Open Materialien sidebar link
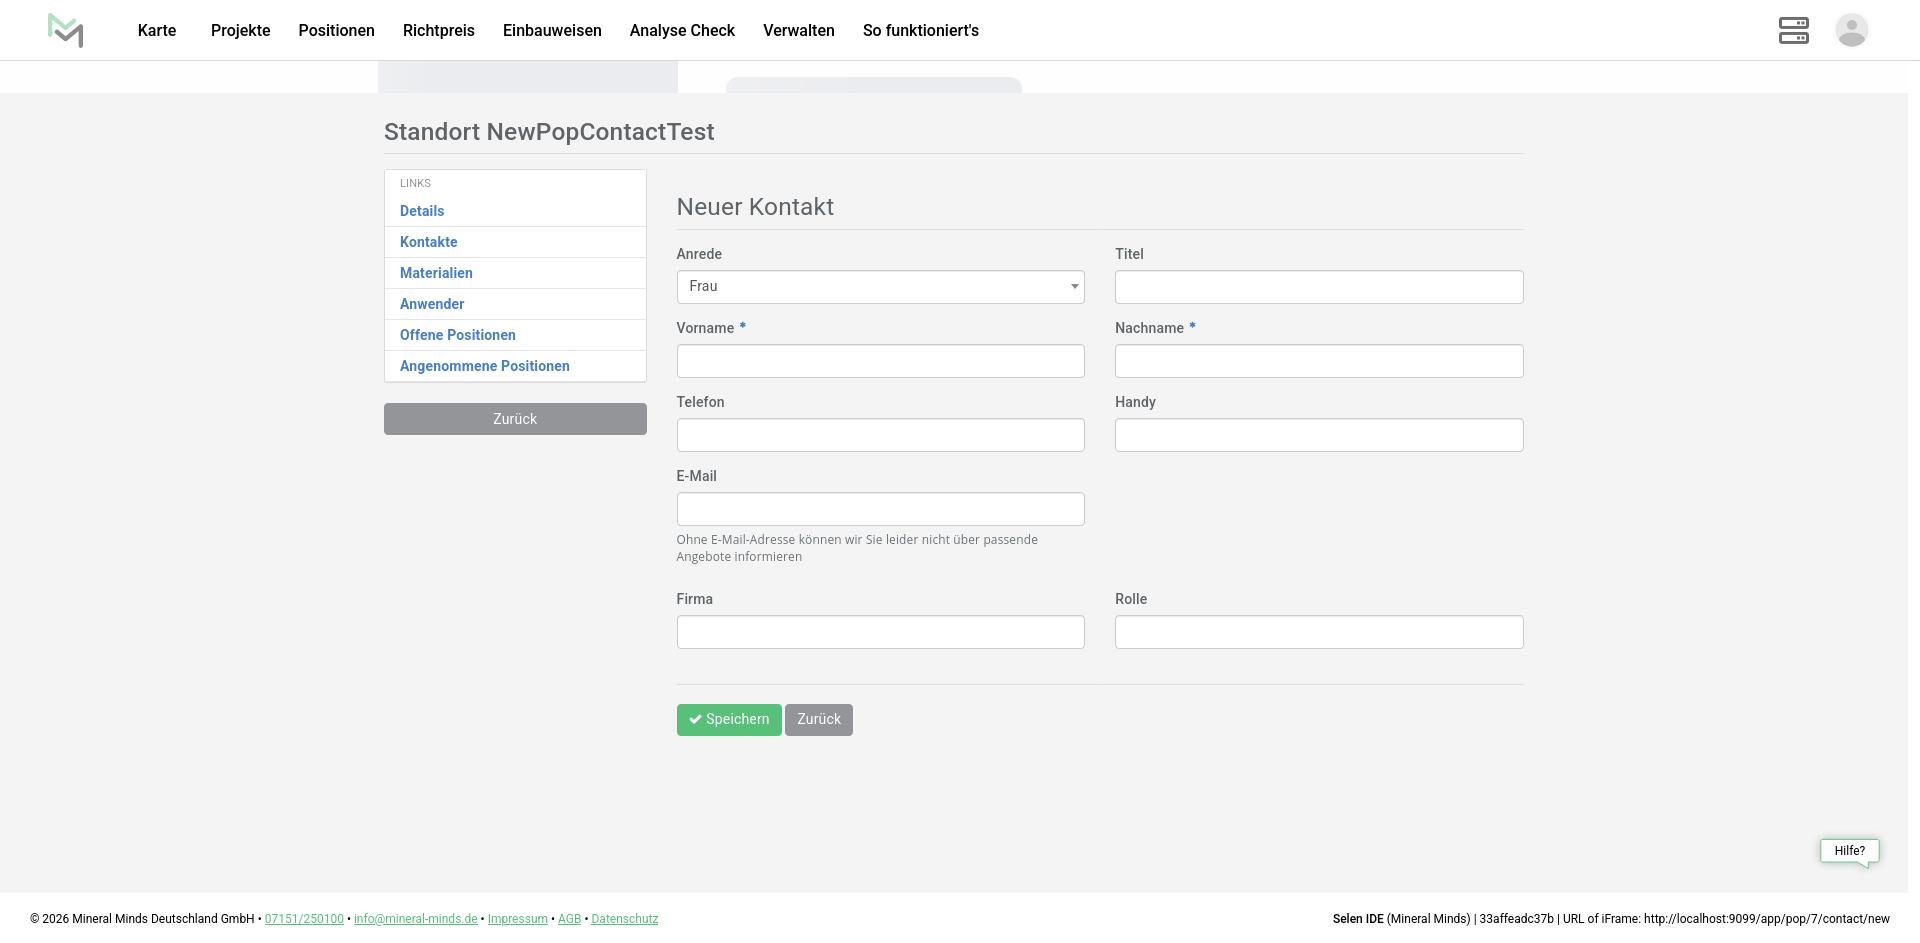Screen dimensions: 1920x943 click(436, 273)
